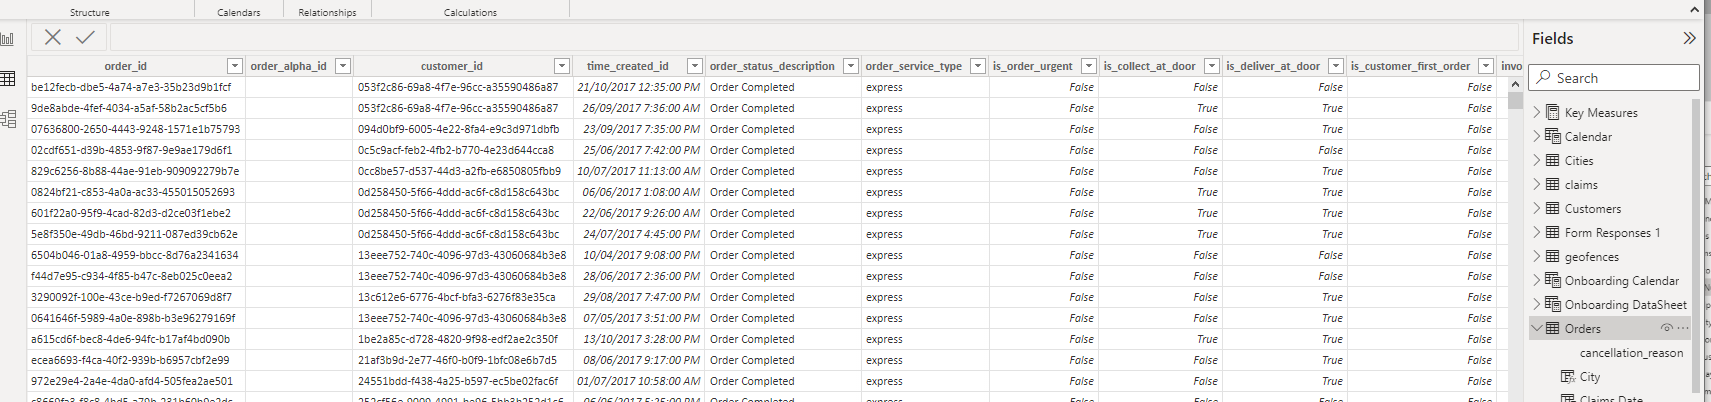This screenshot has width=1711, height=402.
Task: Open filter dropdown for is_collect_at_door column
Action: coord(1212,66)
